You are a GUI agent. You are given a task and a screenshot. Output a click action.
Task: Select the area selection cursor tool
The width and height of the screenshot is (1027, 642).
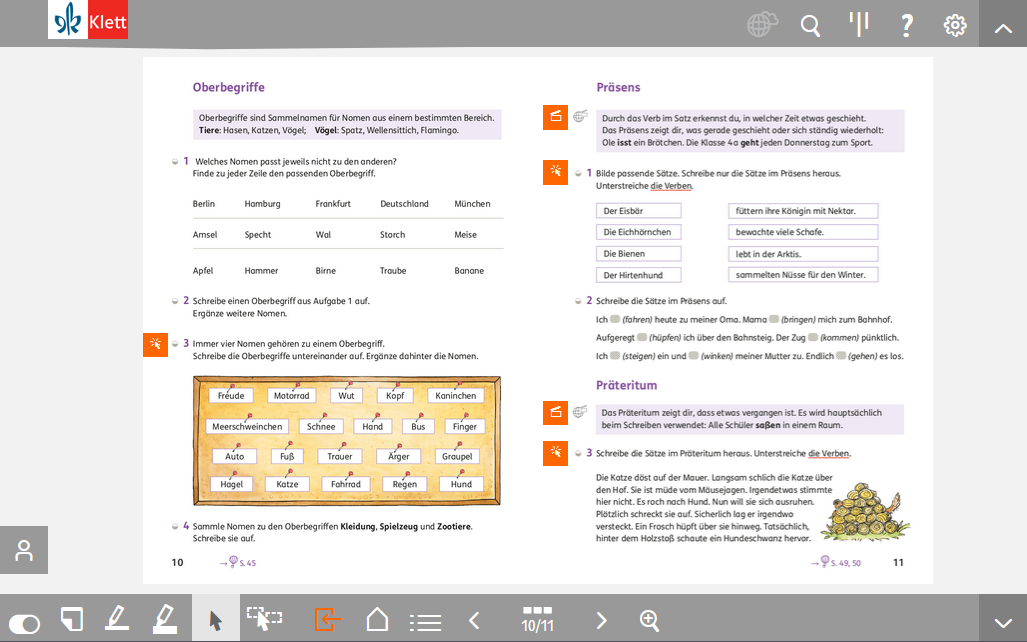click(x=265, y=620)
